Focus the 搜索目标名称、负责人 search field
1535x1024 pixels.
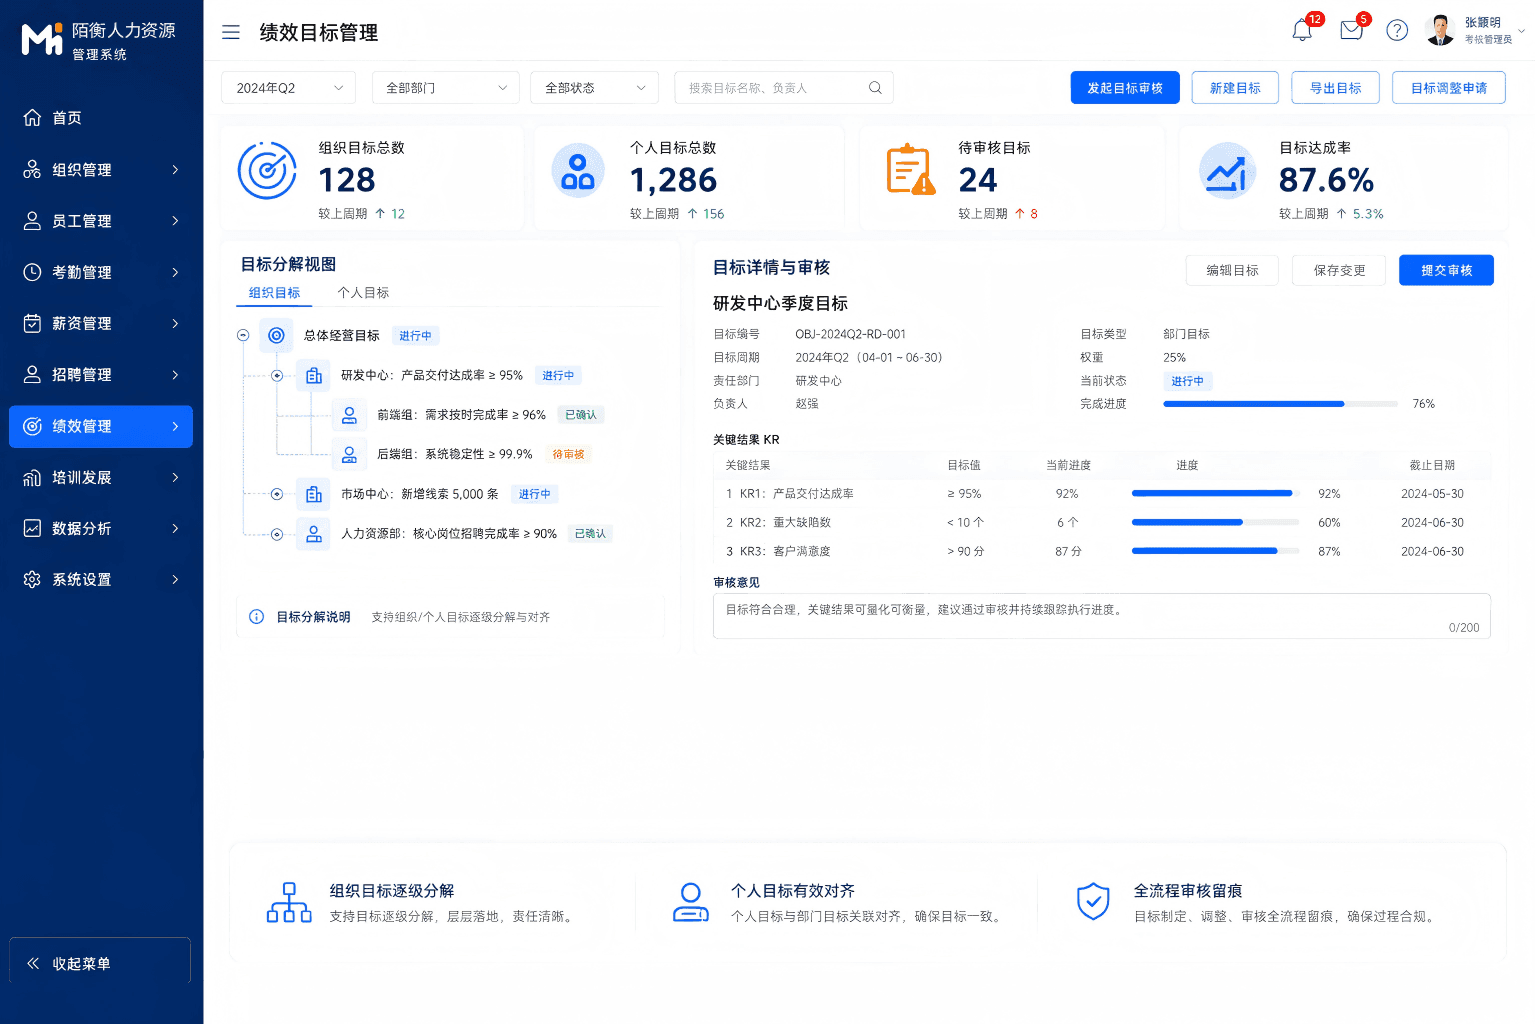coord(784,88)
